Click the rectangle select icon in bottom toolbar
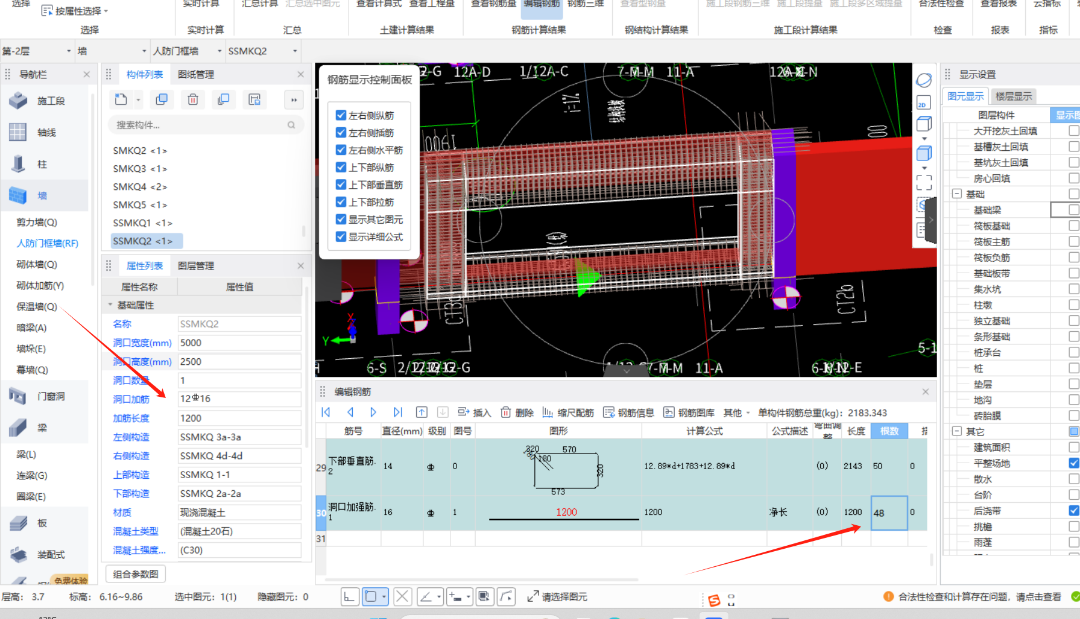 371,596
